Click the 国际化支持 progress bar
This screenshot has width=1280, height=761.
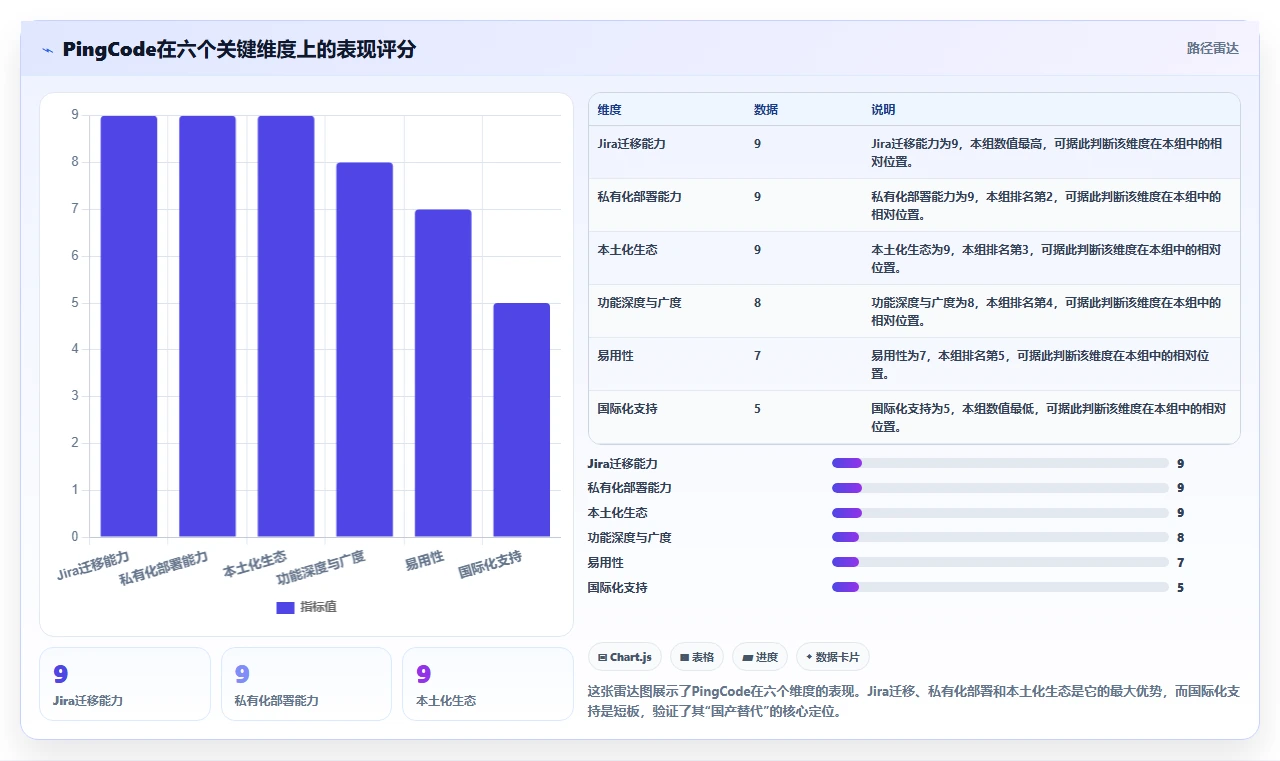(x=1000, y=588)
